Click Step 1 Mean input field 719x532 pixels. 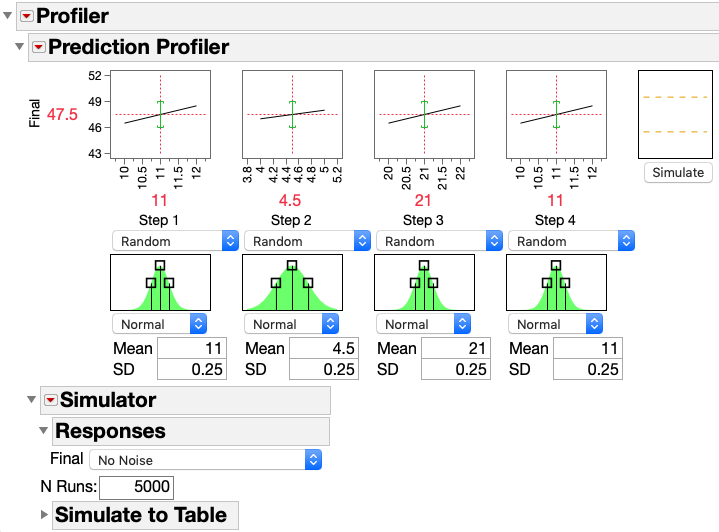click(192, 348)
